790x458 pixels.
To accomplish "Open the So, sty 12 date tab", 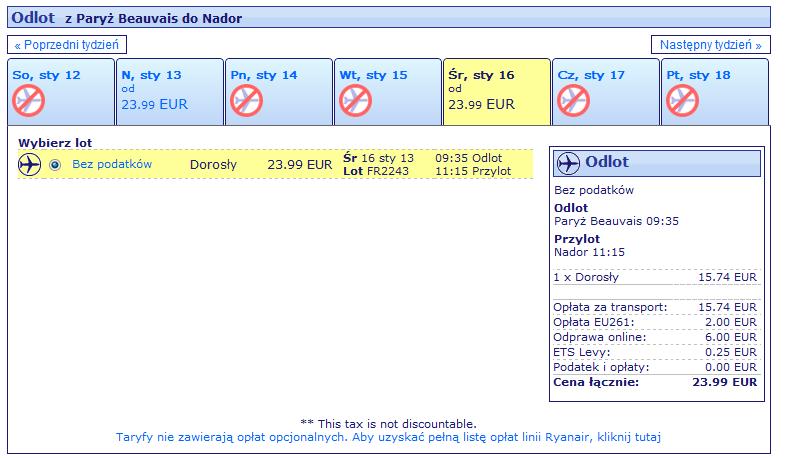I will [x=61, y=92].
